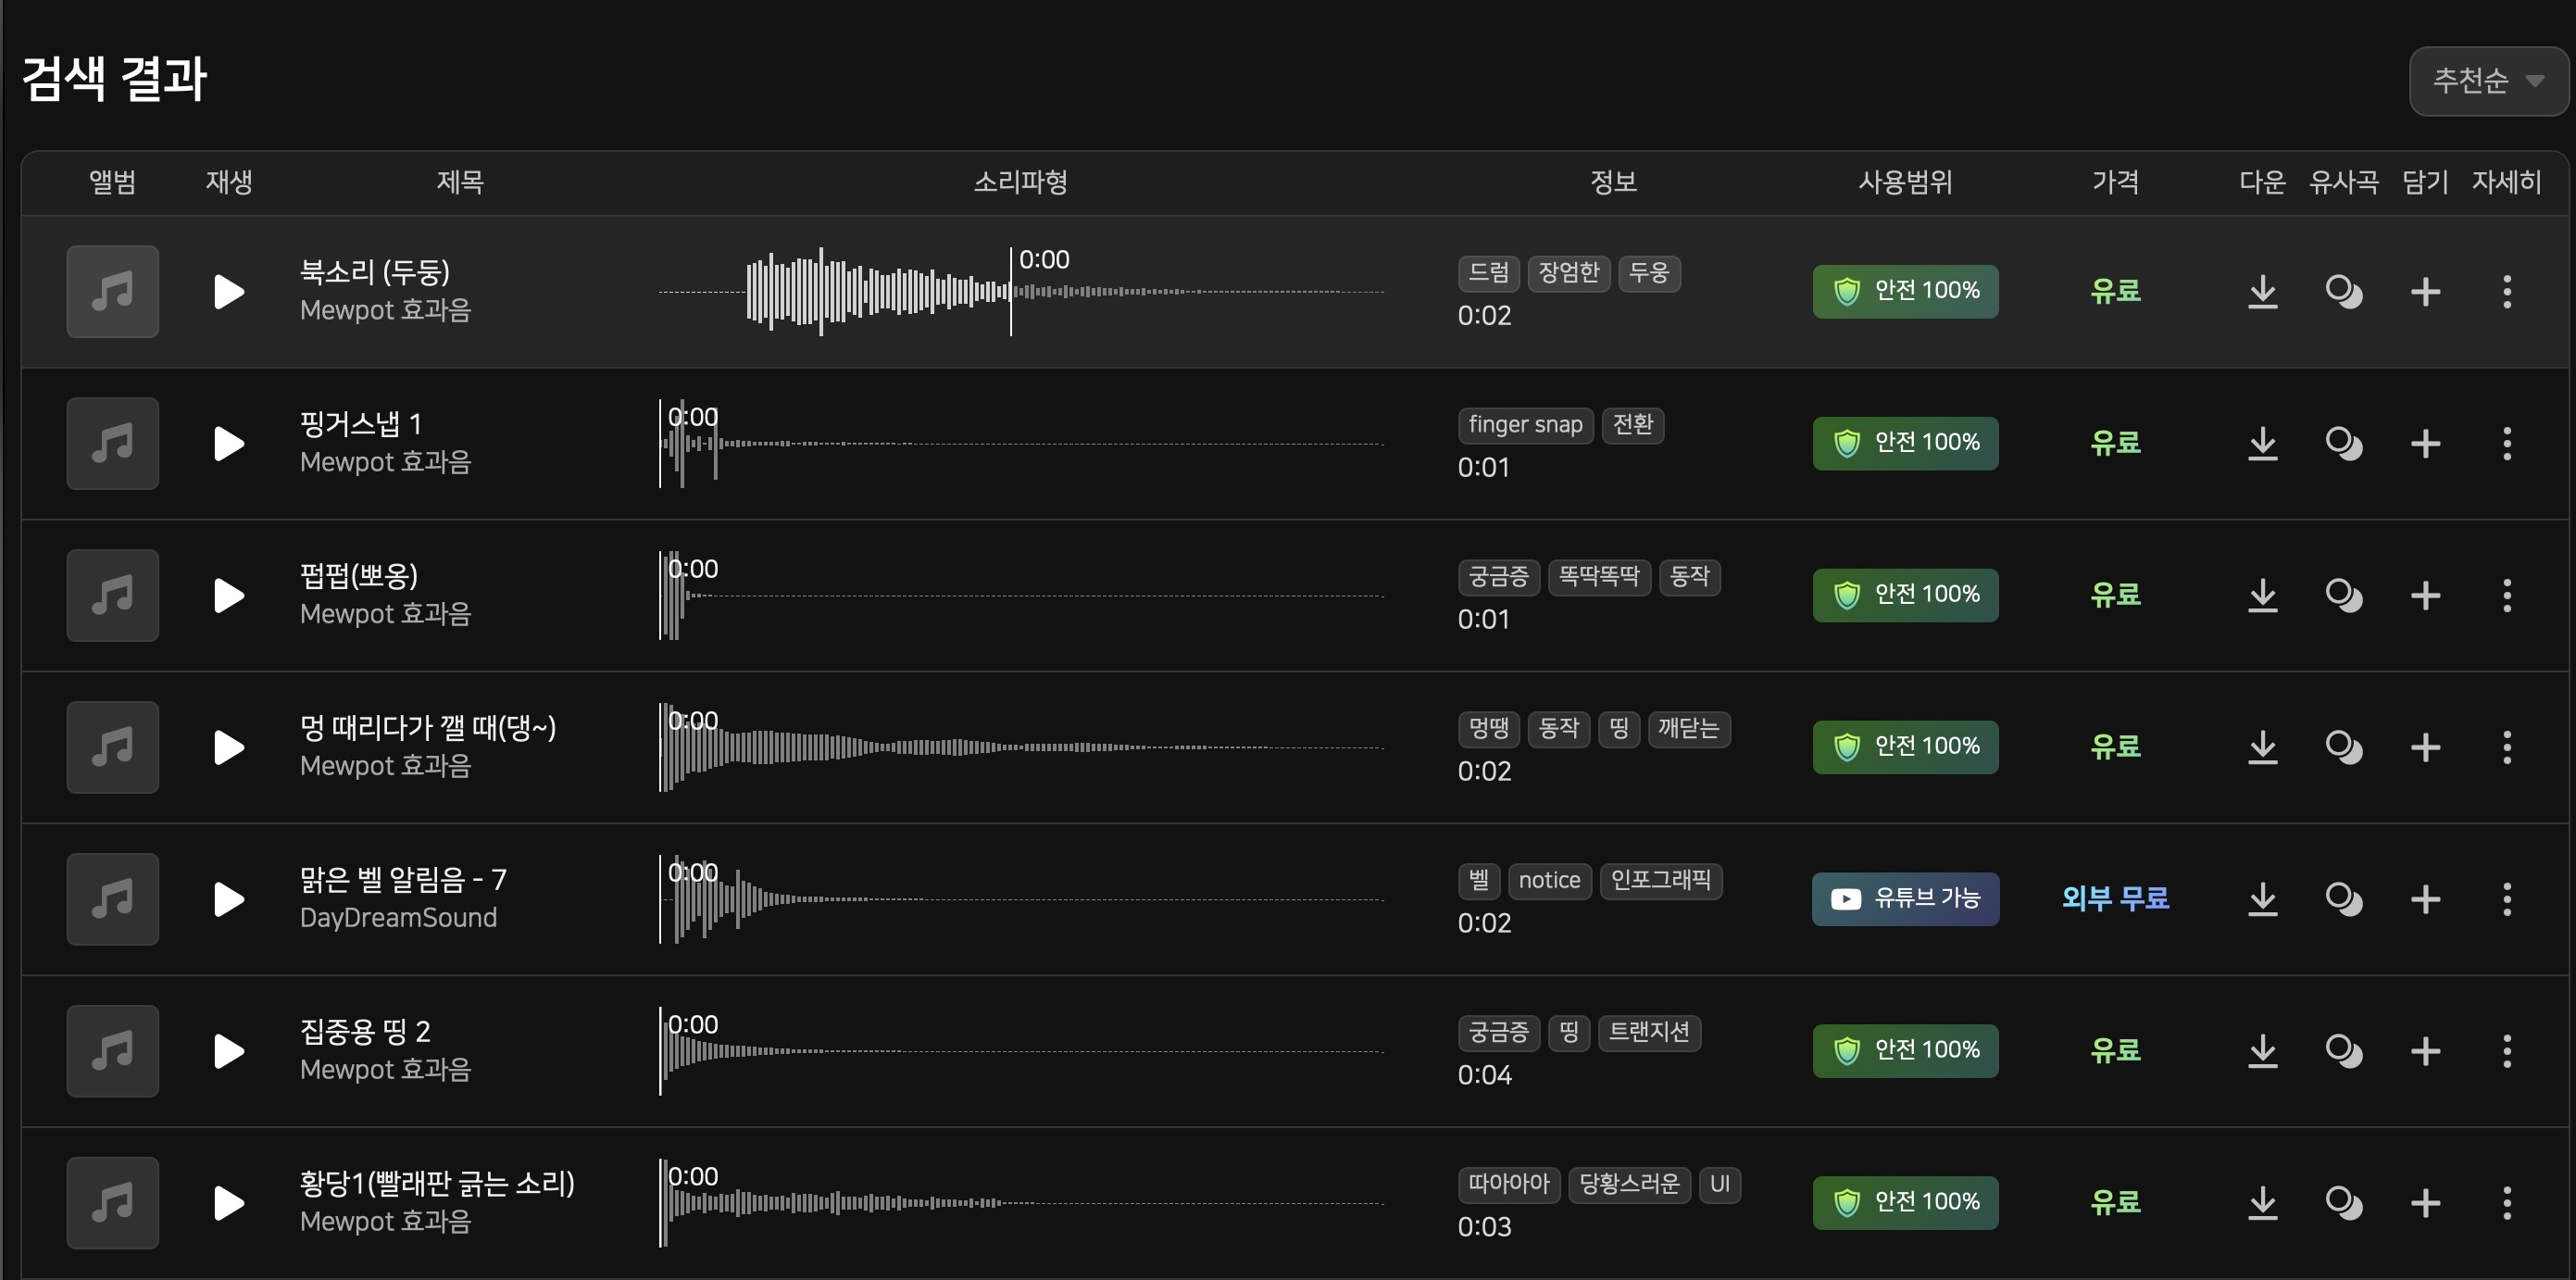Click the 외부 무료 price link
The width and height of the screenshot is (2576, 1280).
pyautogui.click(x=2115, y=899)
